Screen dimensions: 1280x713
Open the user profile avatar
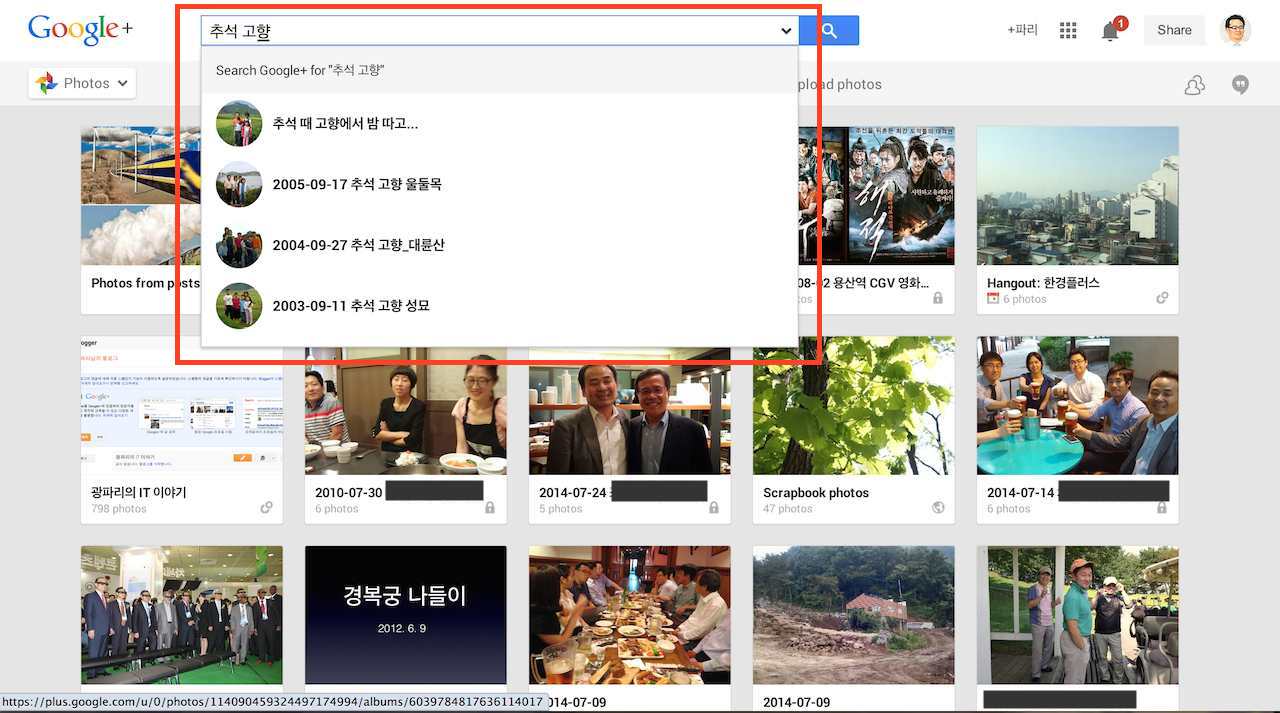(x=1236, y=30)
